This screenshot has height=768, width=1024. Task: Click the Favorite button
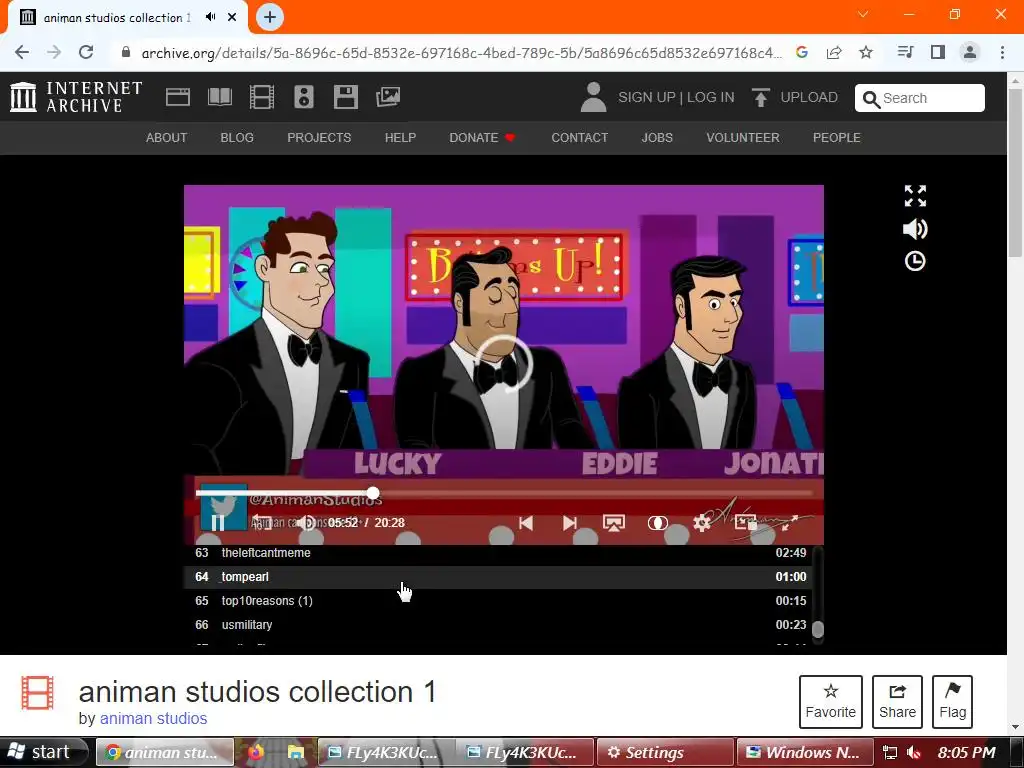pyautogui.click(x=831, y=701)
